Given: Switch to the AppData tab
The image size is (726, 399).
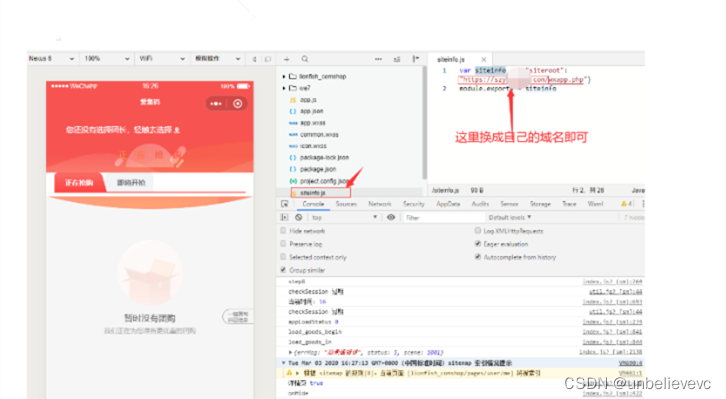Looking at the screenshot, I should [x=448, y=204].
